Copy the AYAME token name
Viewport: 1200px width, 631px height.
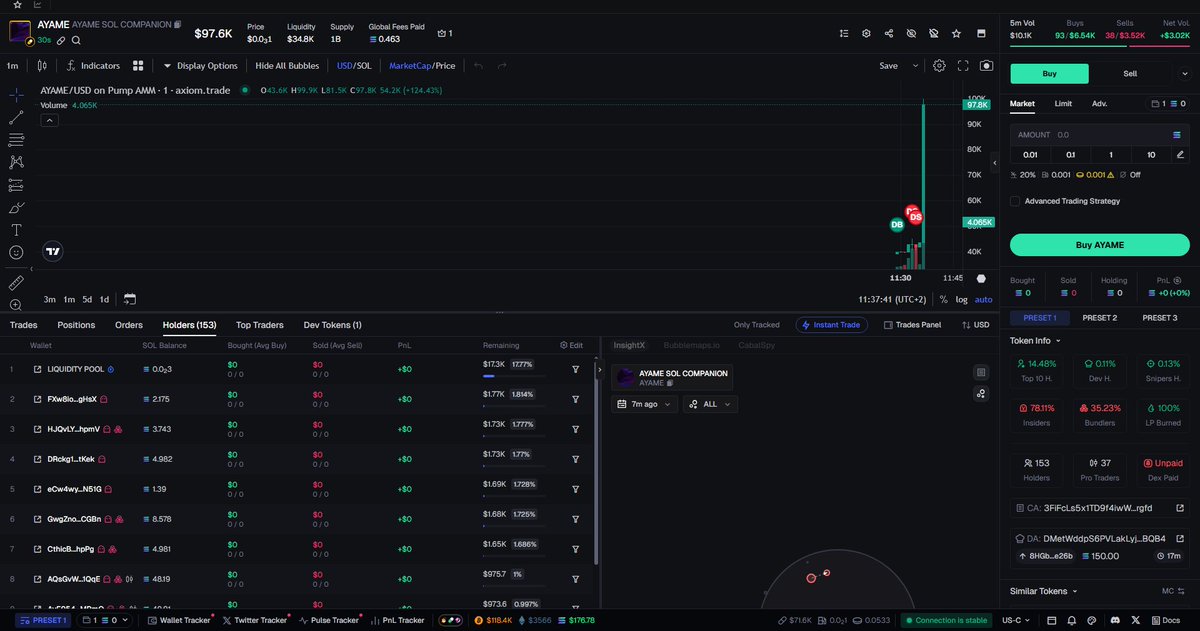pos(177,23)
